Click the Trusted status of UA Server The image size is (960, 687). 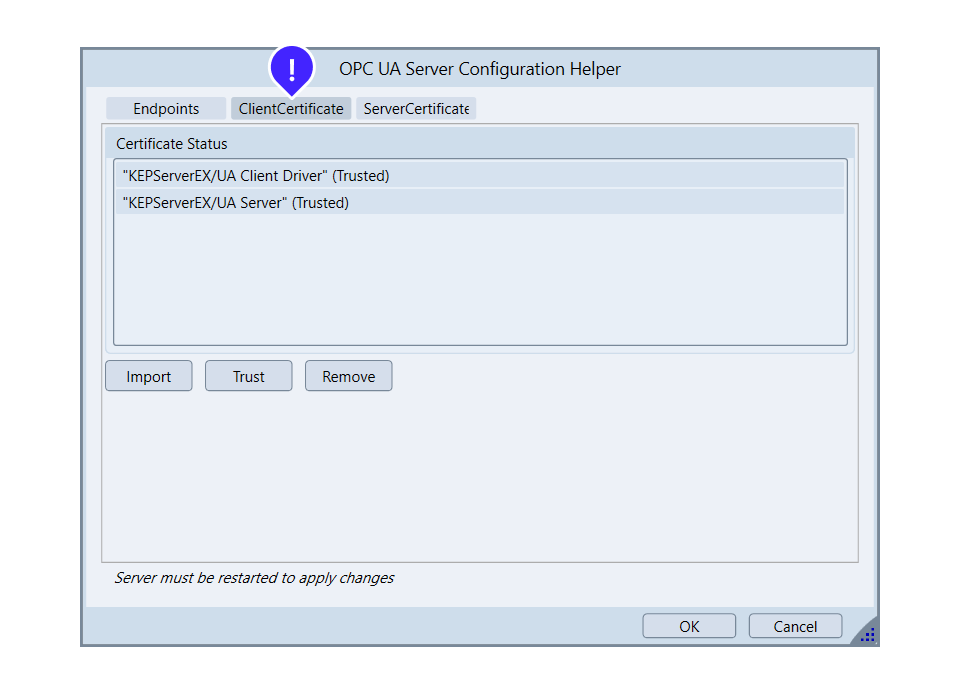point(320,203)
